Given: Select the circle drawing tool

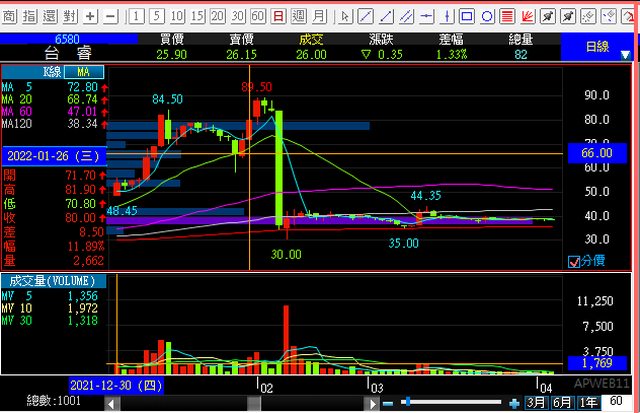Looking at the screenshot, I should 486,17.
